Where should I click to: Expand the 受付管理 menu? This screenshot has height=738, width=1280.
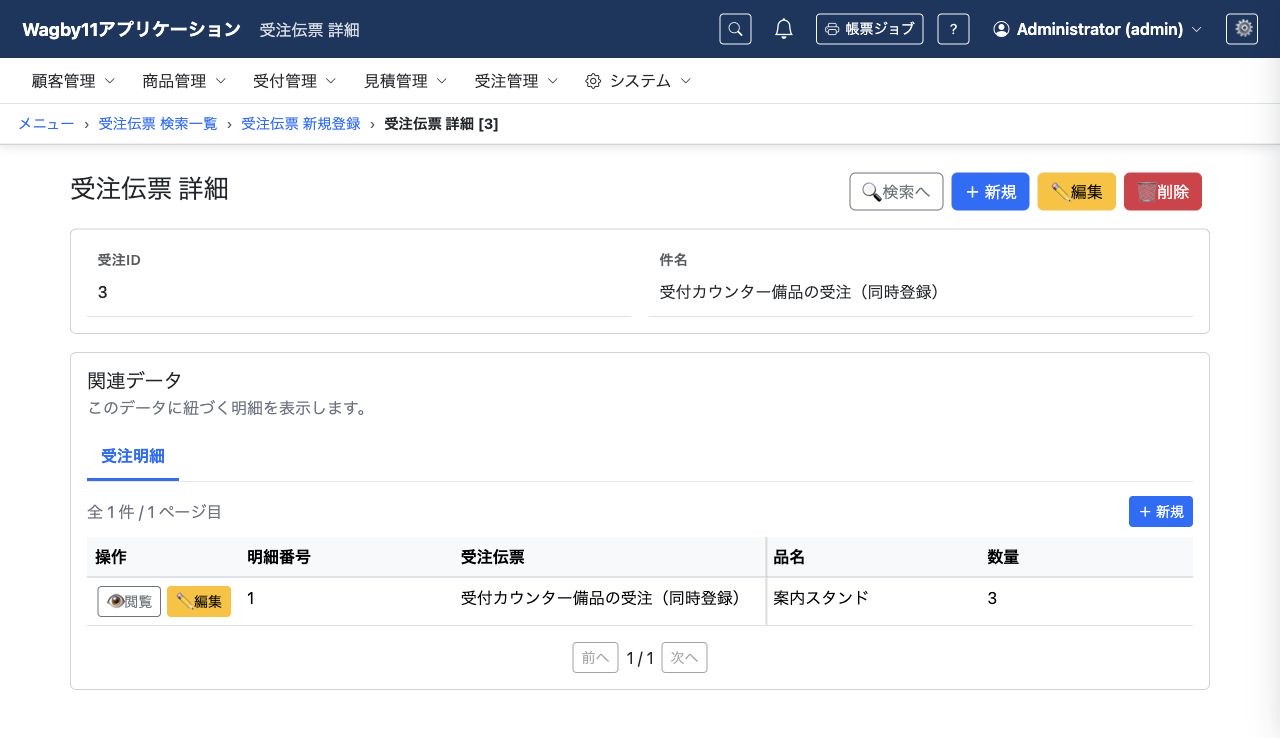point(295,81)
